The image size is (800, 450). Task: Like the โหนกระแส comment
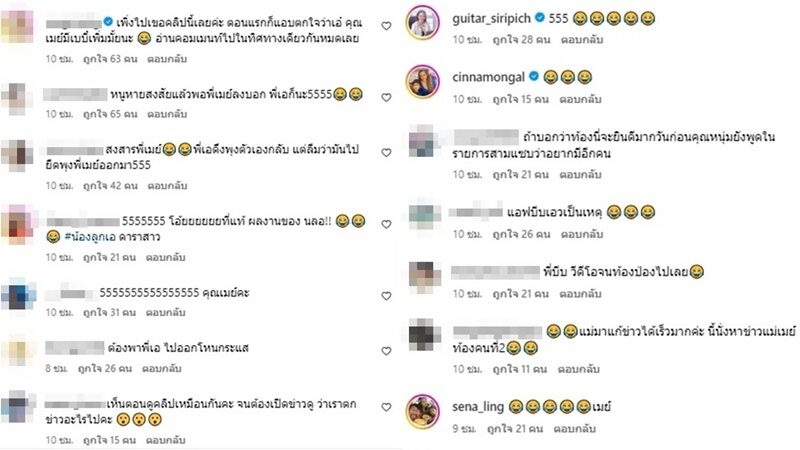(386, 351)
